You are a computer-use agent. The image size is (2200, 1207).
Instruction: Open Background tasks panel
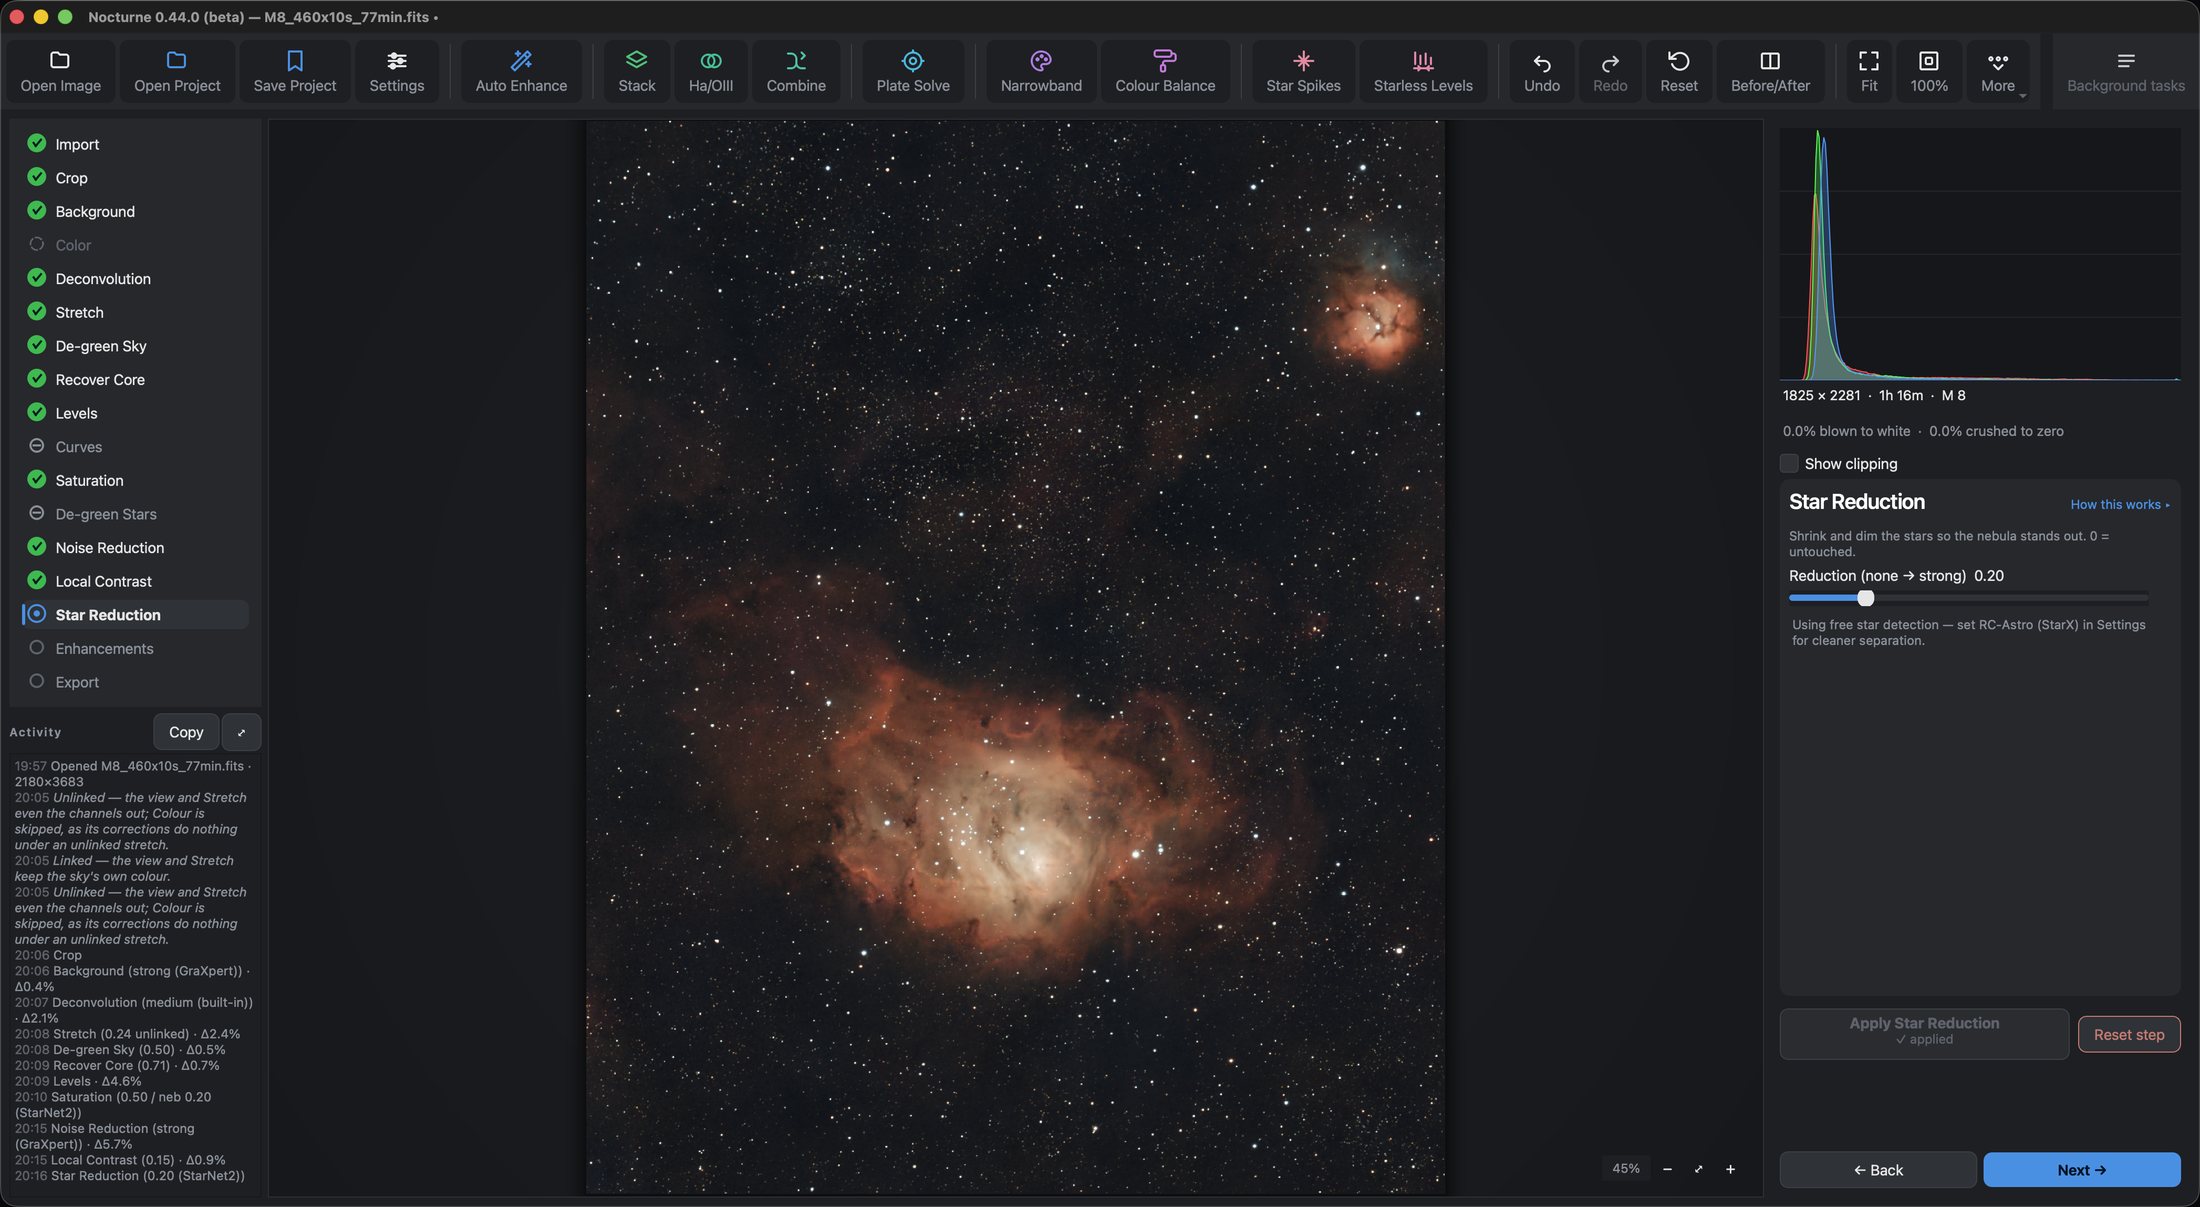(x=2125, y=71)
